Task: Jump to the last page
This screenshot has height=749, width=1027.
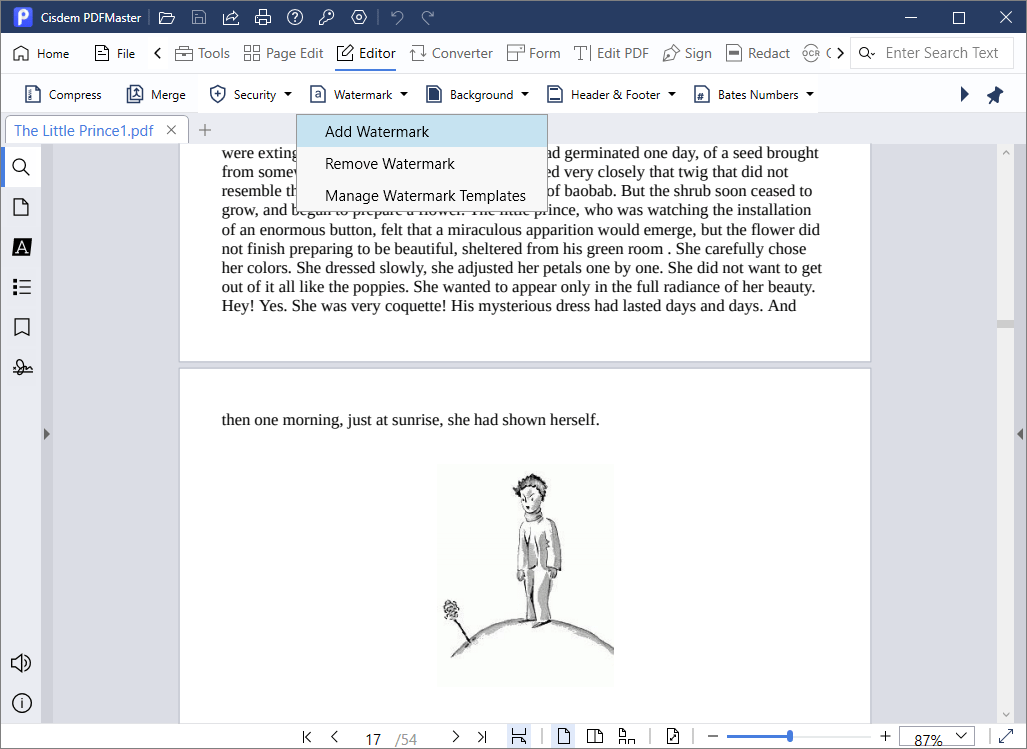Action: coord(483,737)
